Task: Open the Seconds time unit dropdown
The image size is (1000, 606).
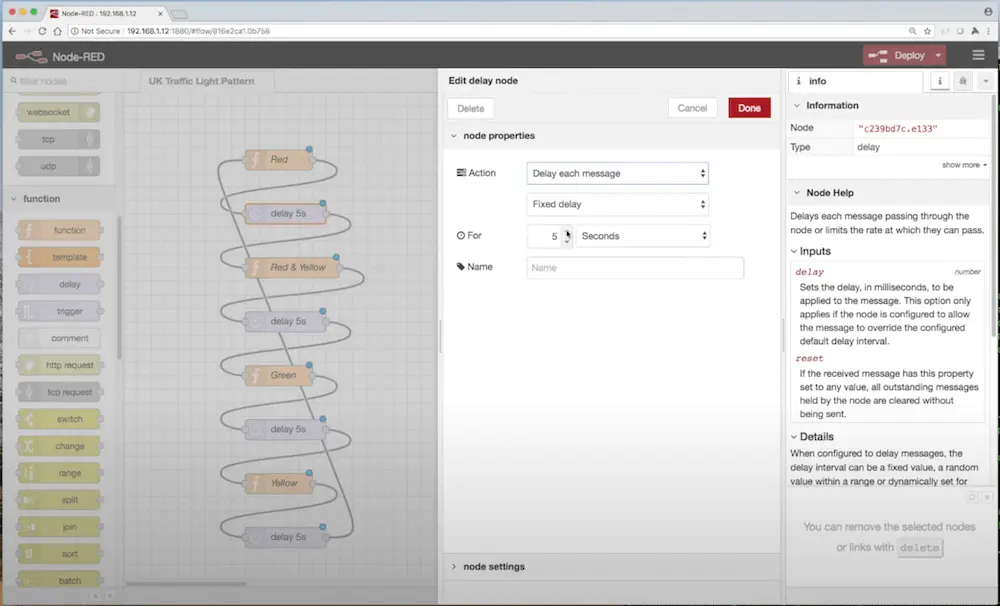Action: (x=643, y=236)
